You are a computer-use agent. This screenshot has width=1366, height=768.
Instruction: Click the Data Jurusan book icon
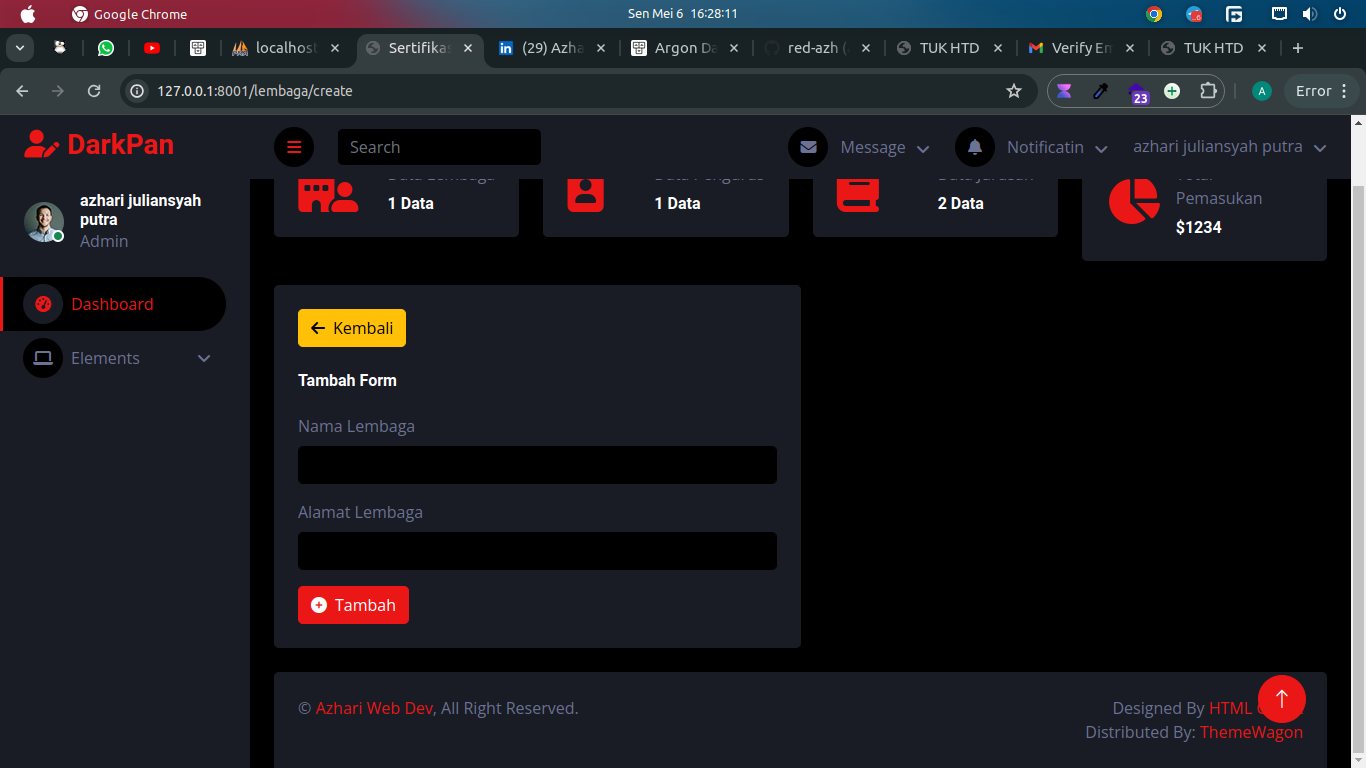click(x=858, y=194)
